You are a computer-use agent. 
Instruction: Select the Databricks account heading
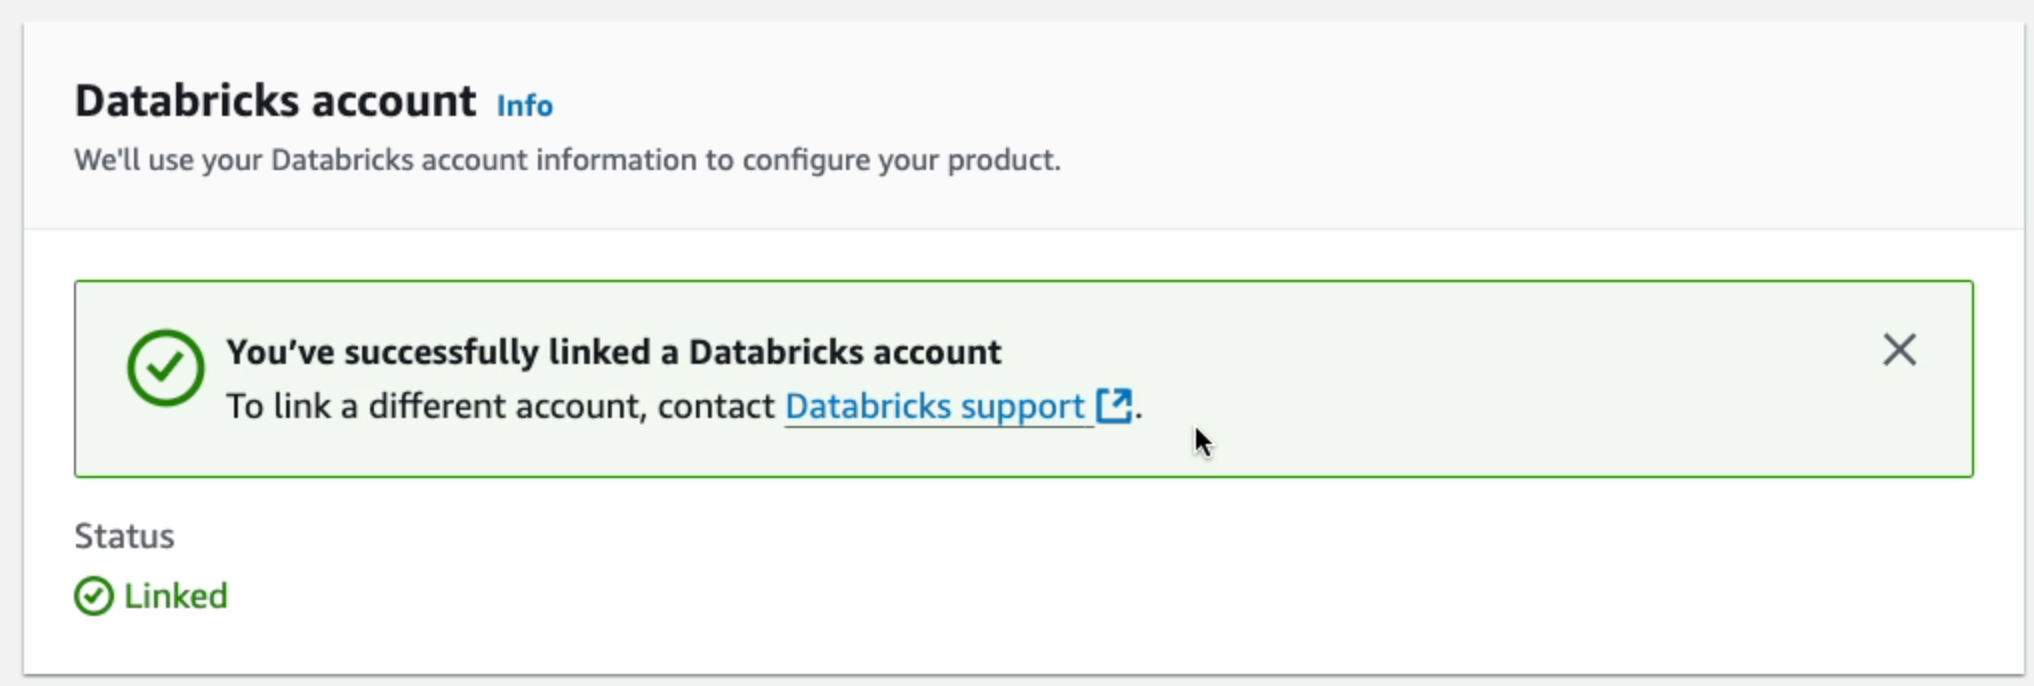(275, 100)
